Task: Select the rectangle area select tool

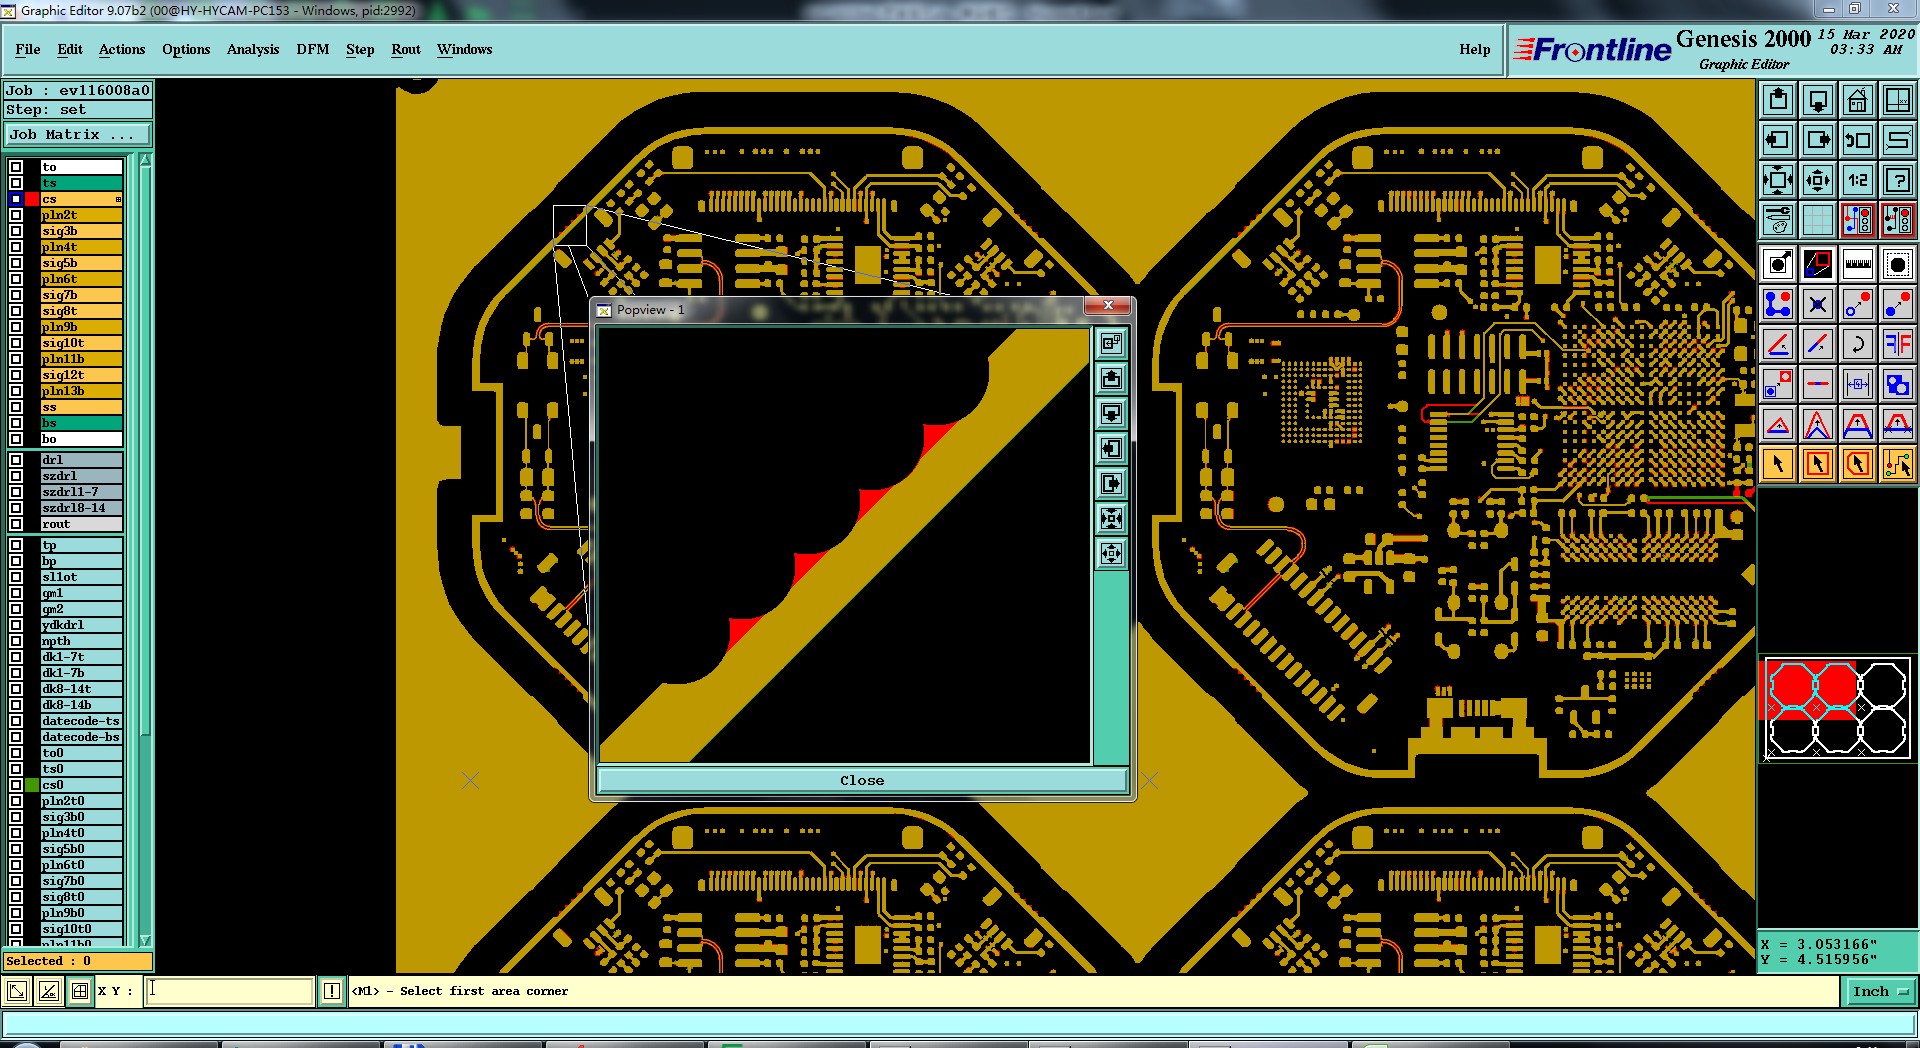Action: pos(1818,464)
